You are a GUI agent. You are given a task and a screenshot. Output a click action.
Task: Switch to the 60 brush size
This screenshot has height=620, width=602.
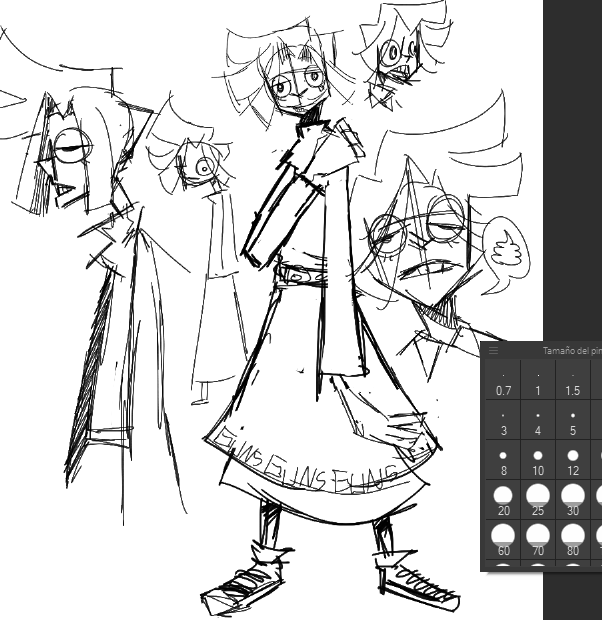[x=503, y=540]
